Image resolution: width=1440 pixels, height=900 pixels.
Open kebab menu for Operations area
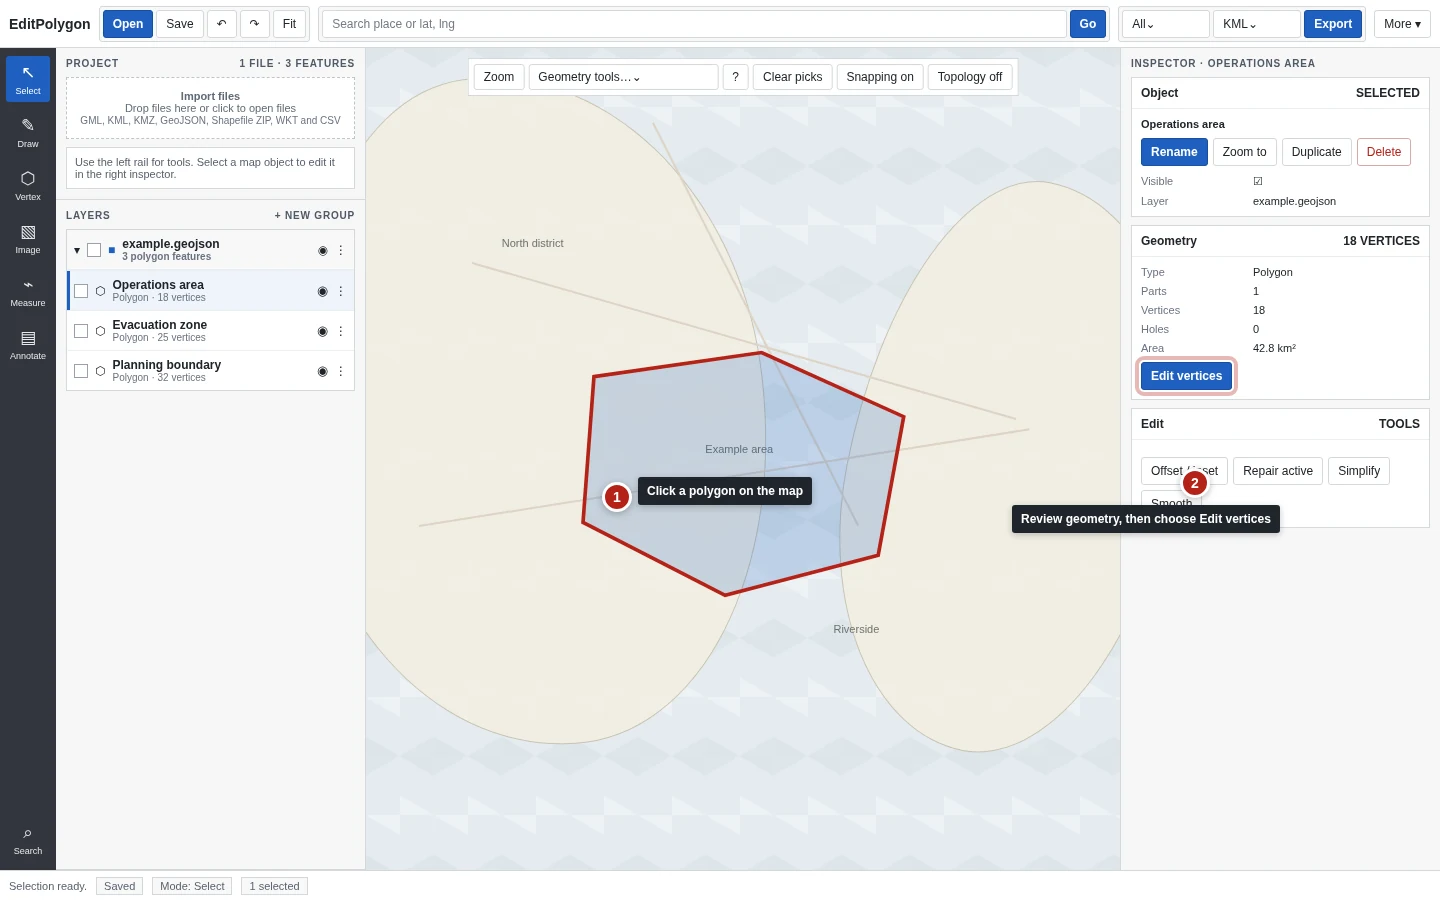pyautogui.click(x=340, y=291)
